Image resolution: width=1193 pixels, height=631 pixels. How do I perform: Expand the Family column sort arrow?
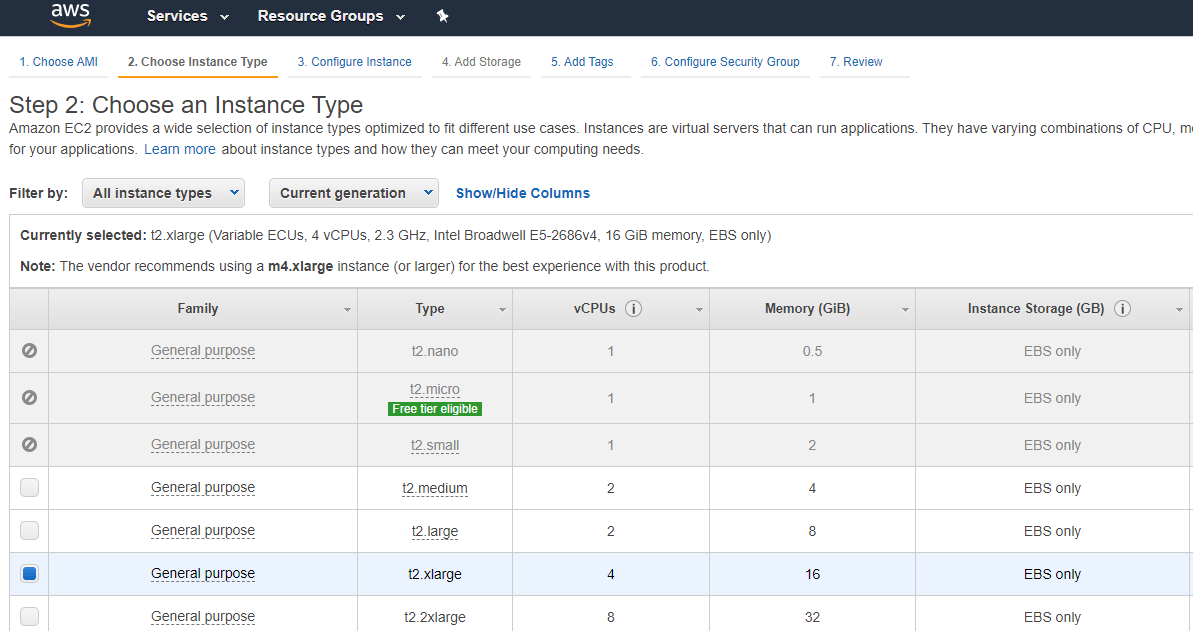click(x=347, y=310)
